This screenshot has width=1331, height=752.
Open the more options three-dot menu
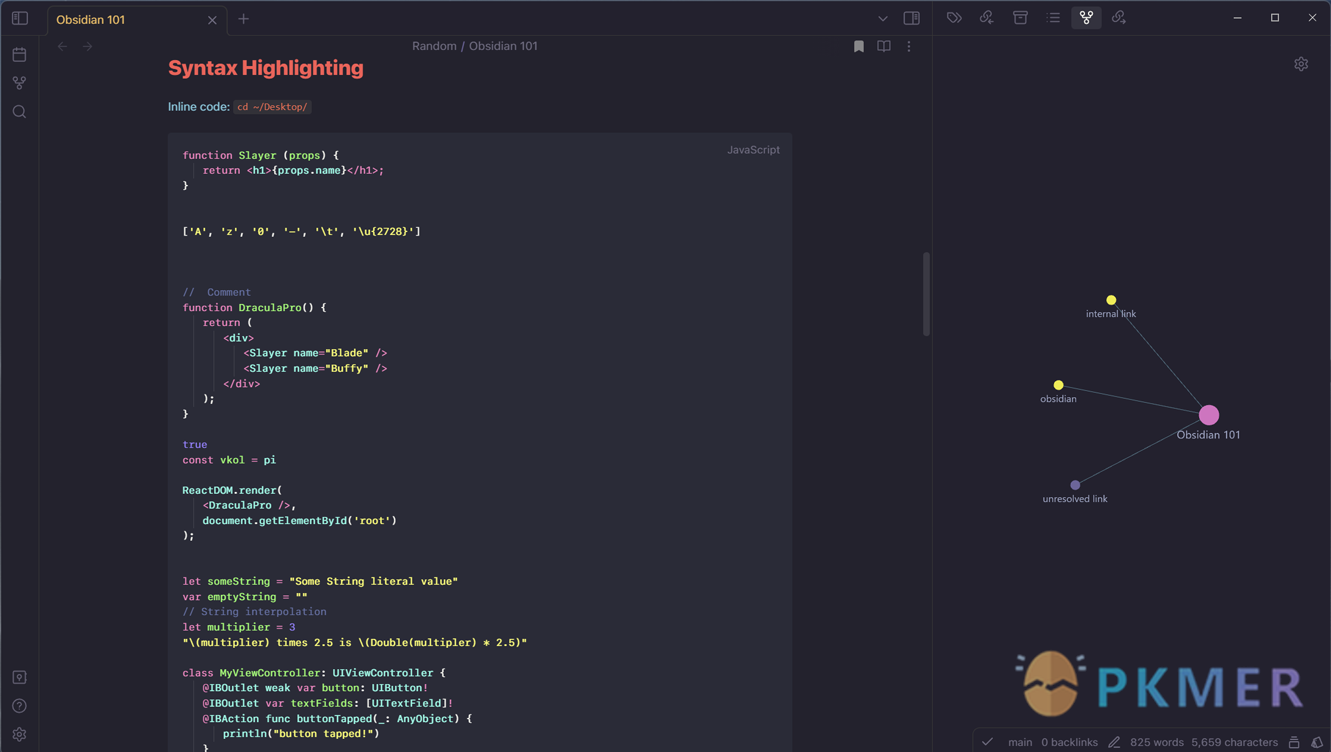909,46
